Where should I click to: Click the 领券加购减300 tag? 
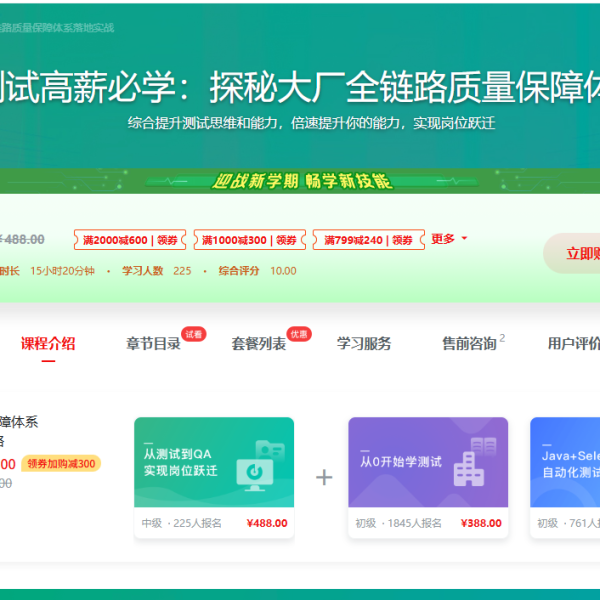pyautogui.click(x=61, y=464)
